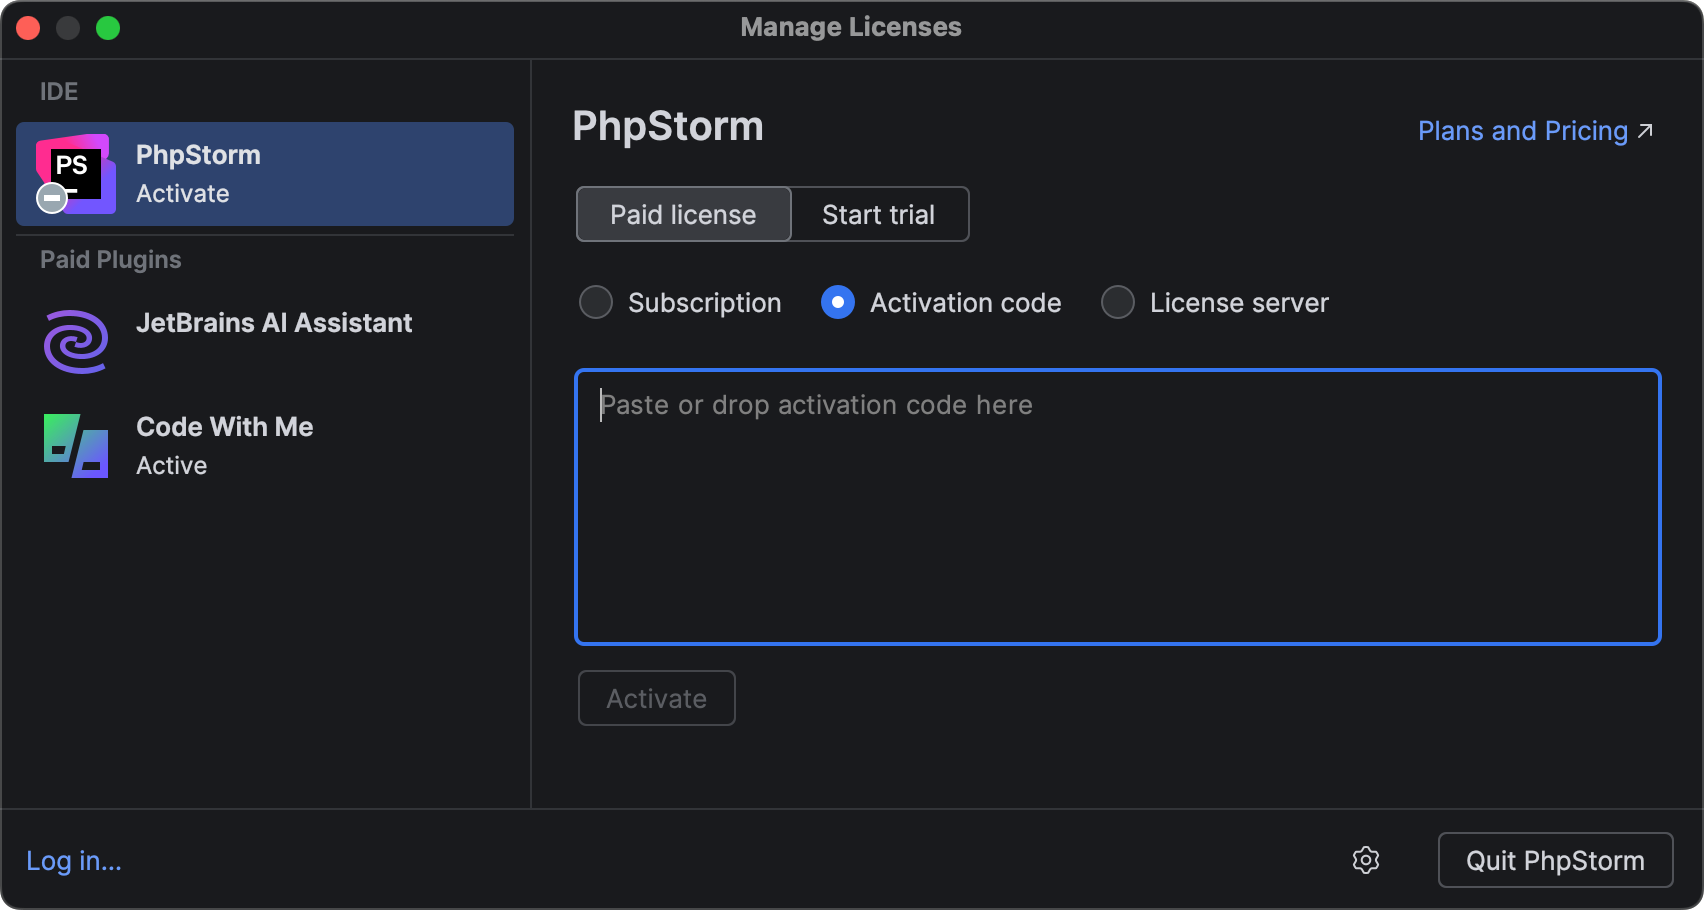This screenshot has width=1704, height=910.
Task: Click the Code With Me 'Active' status text
Action: click(172, 466)
